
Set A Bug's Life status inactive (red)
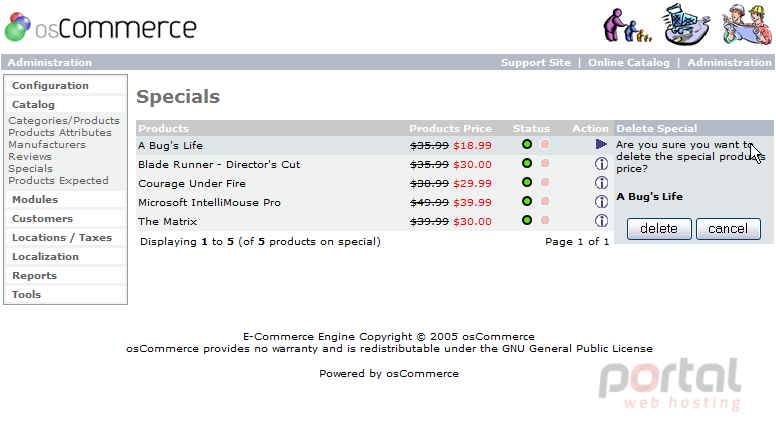pyautogui.click(x=545, y=144)
